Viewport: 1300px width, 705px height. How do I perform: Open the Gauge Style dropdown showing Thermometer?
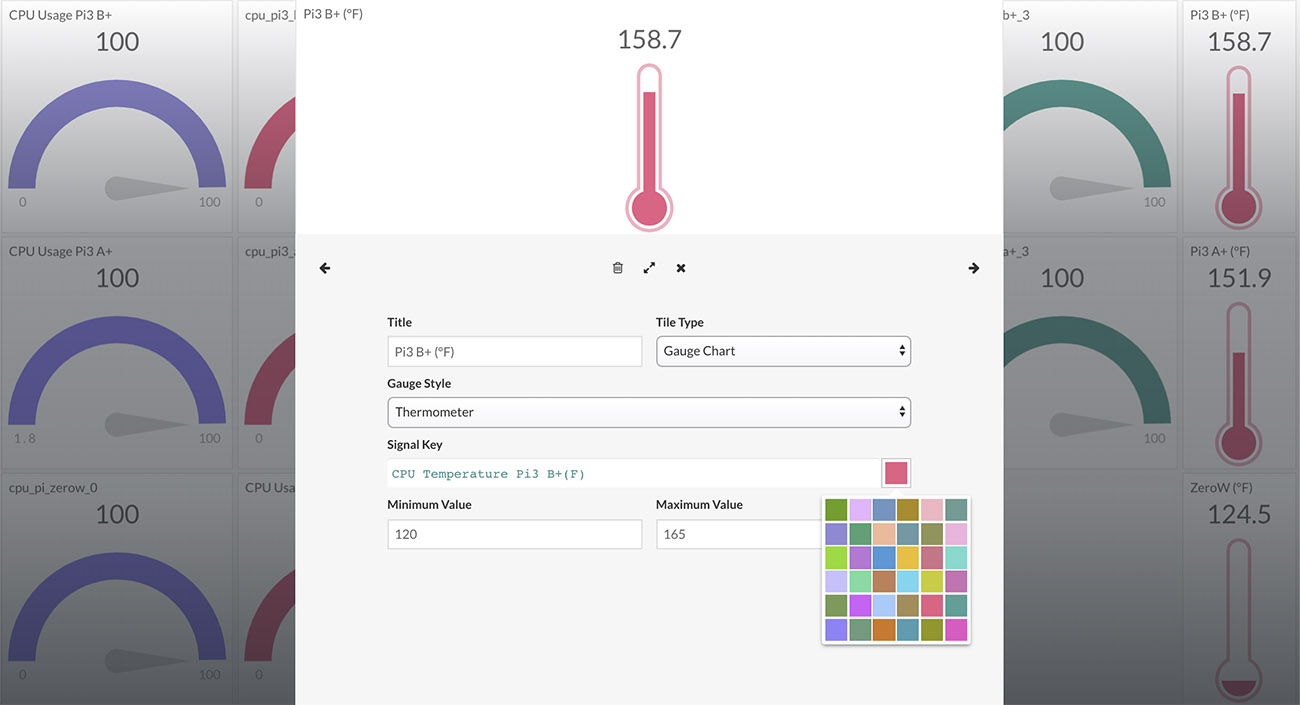point(649,412)
